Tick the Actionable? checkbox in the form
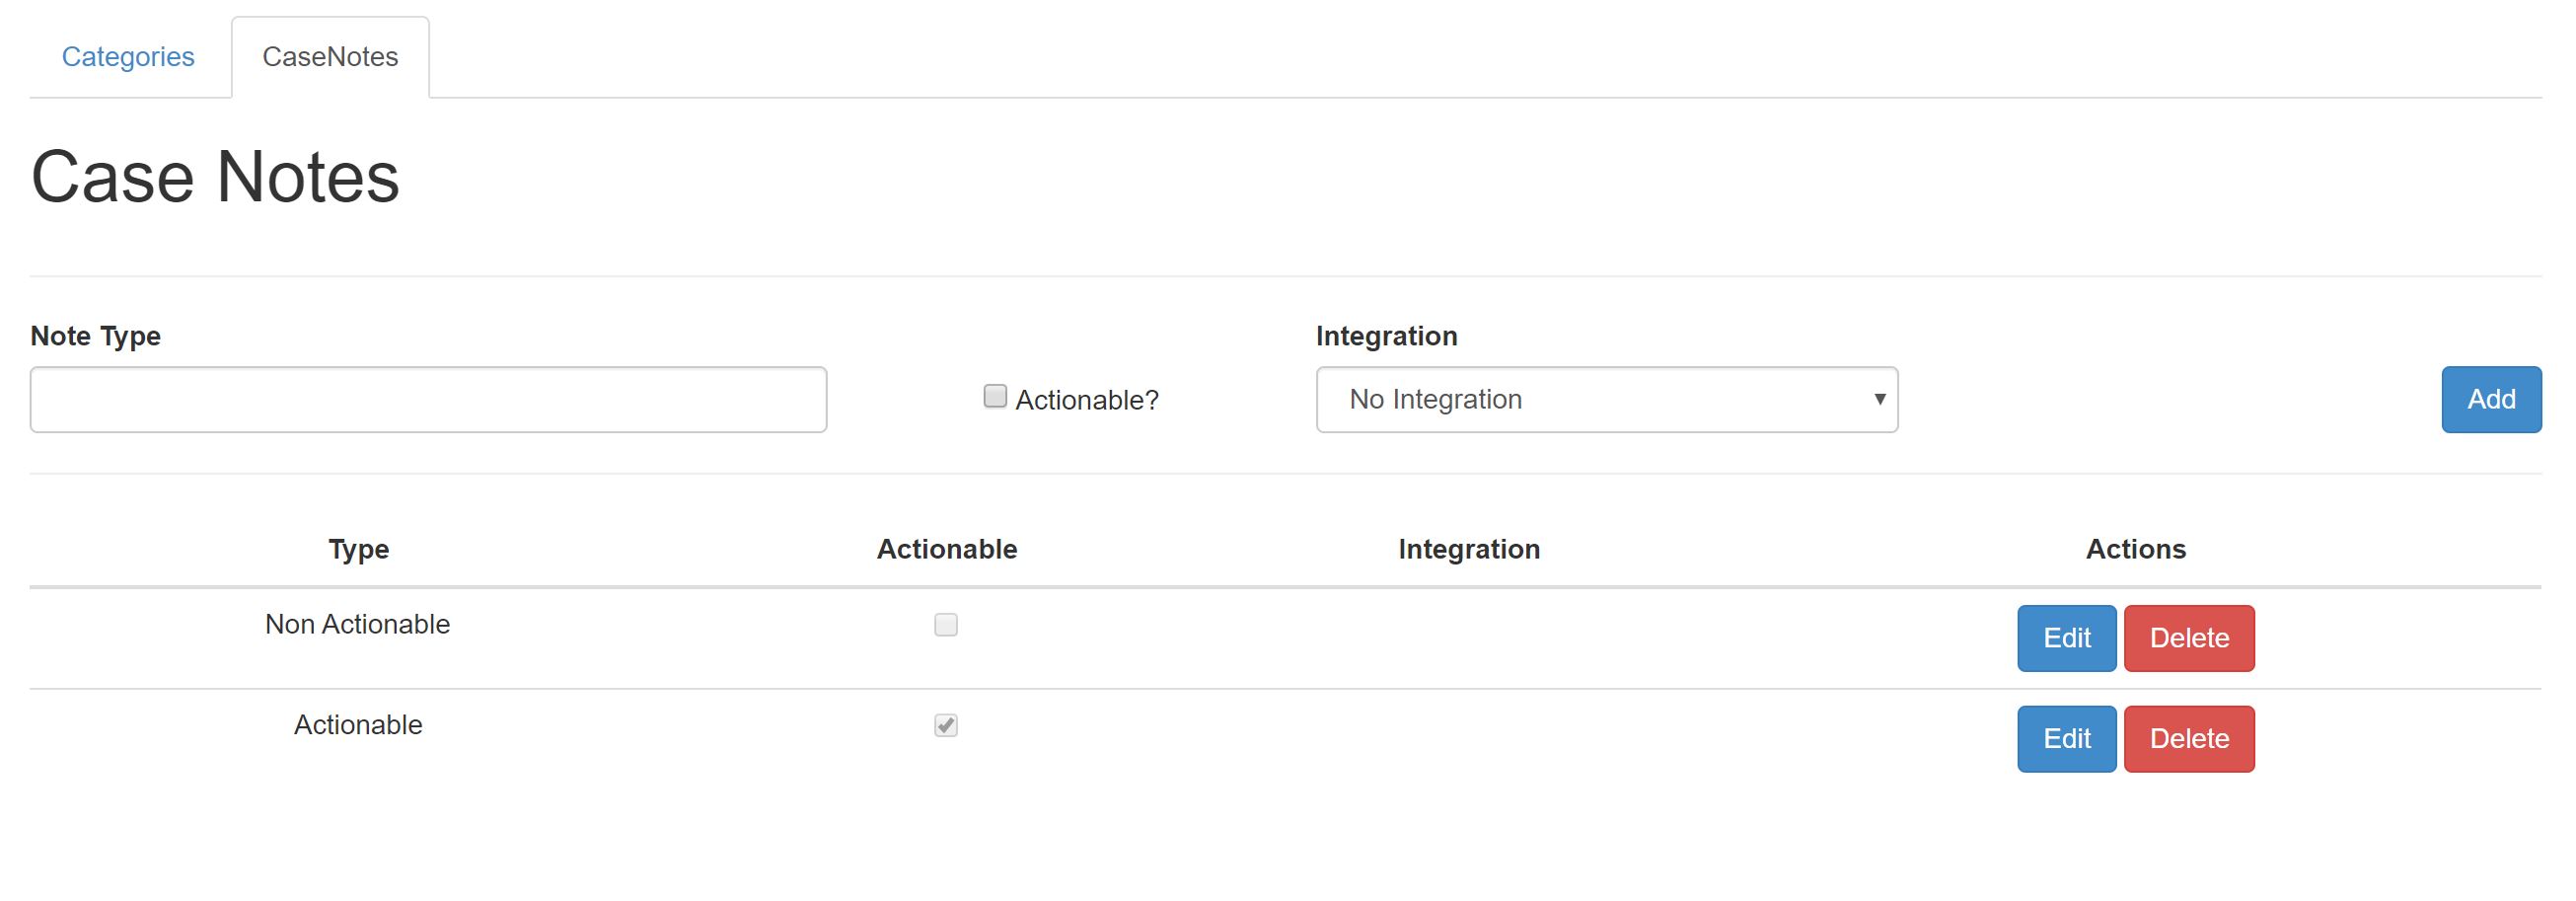2576x901 pixels. coord(995,397)
